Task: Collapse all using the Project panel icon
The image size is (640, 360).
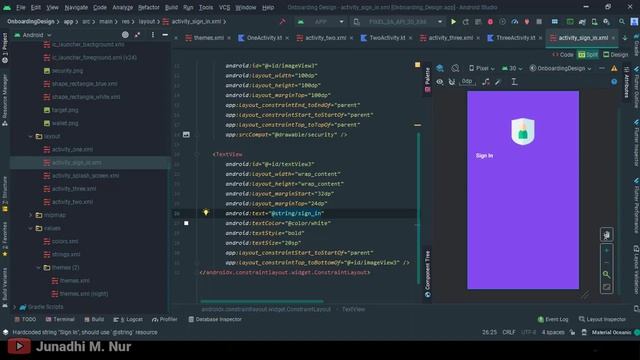Action: [x=138, y=35]
